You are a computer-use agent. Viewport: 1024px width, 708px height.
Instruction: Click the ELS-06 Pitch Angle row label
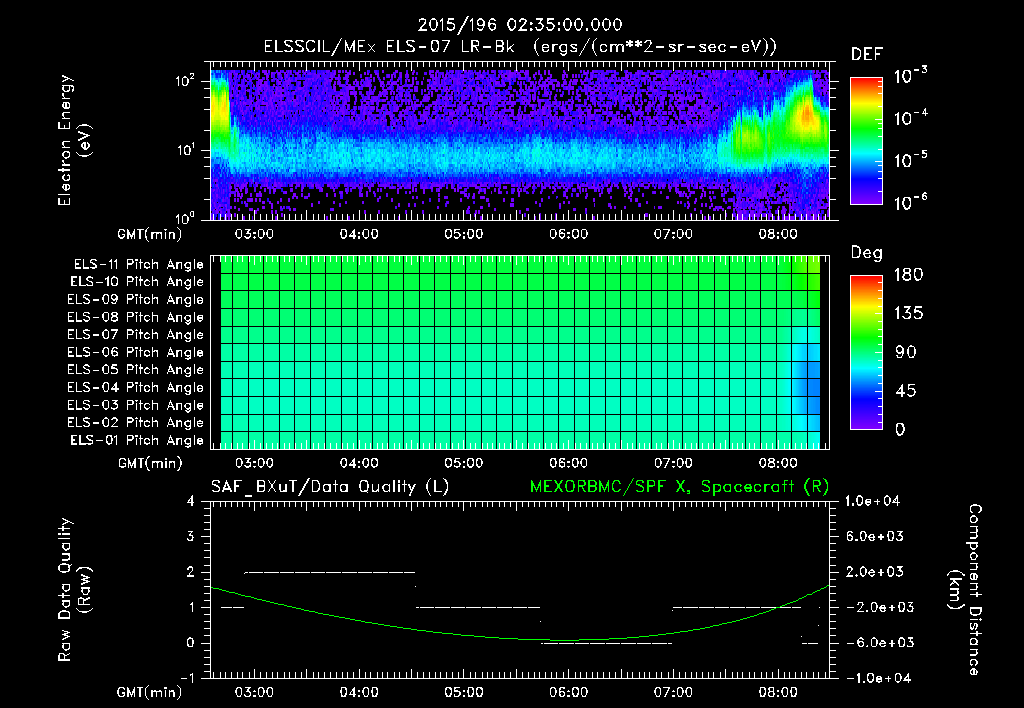coord(135,353)
